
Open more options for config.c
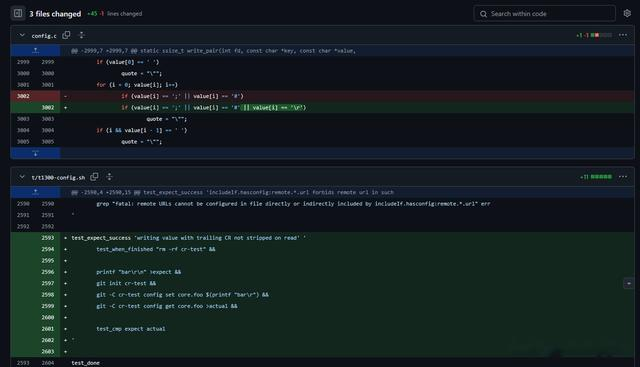623,35
